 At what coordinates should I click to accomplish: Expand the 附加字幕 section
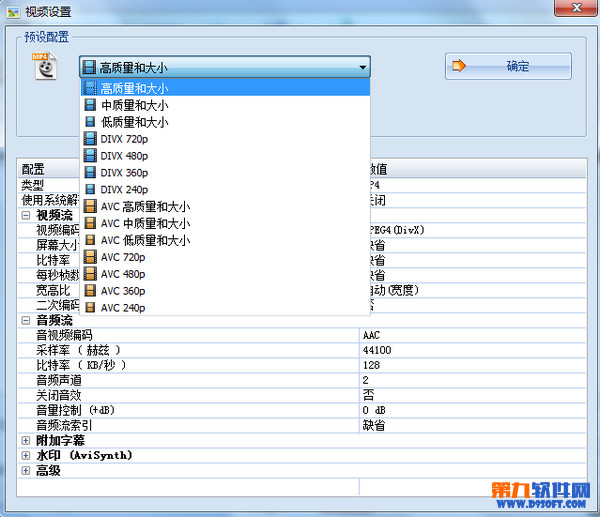tap(26, 440)
